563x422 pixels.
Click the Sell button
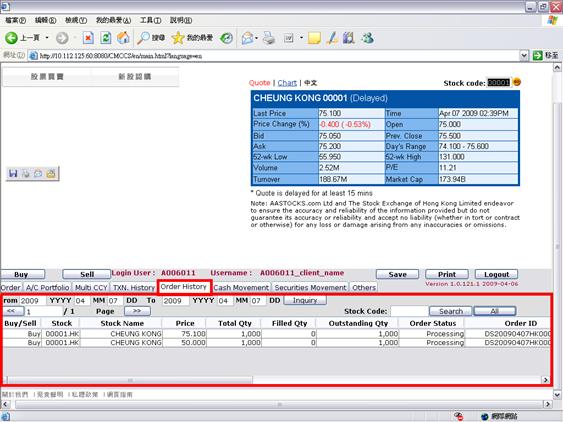87,274
